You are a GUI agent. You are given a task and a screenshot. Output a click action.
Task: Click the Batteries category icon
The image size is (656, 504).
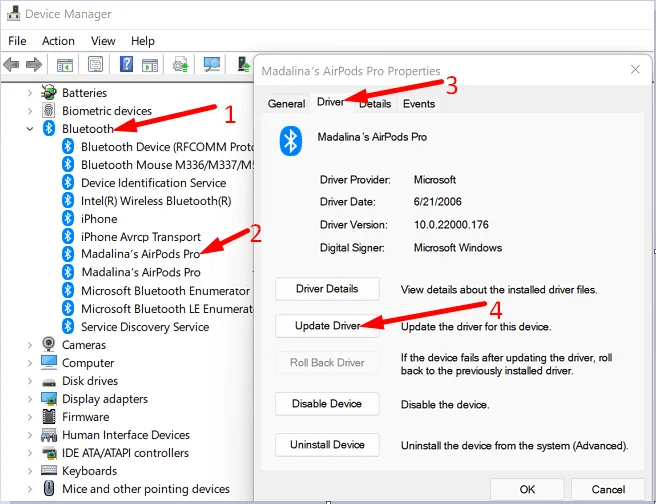coord(49,92)
